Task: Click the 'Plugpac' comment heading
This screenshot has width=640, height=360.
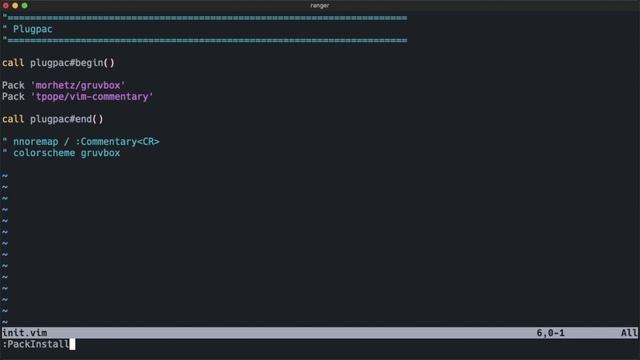Action: 33,29
